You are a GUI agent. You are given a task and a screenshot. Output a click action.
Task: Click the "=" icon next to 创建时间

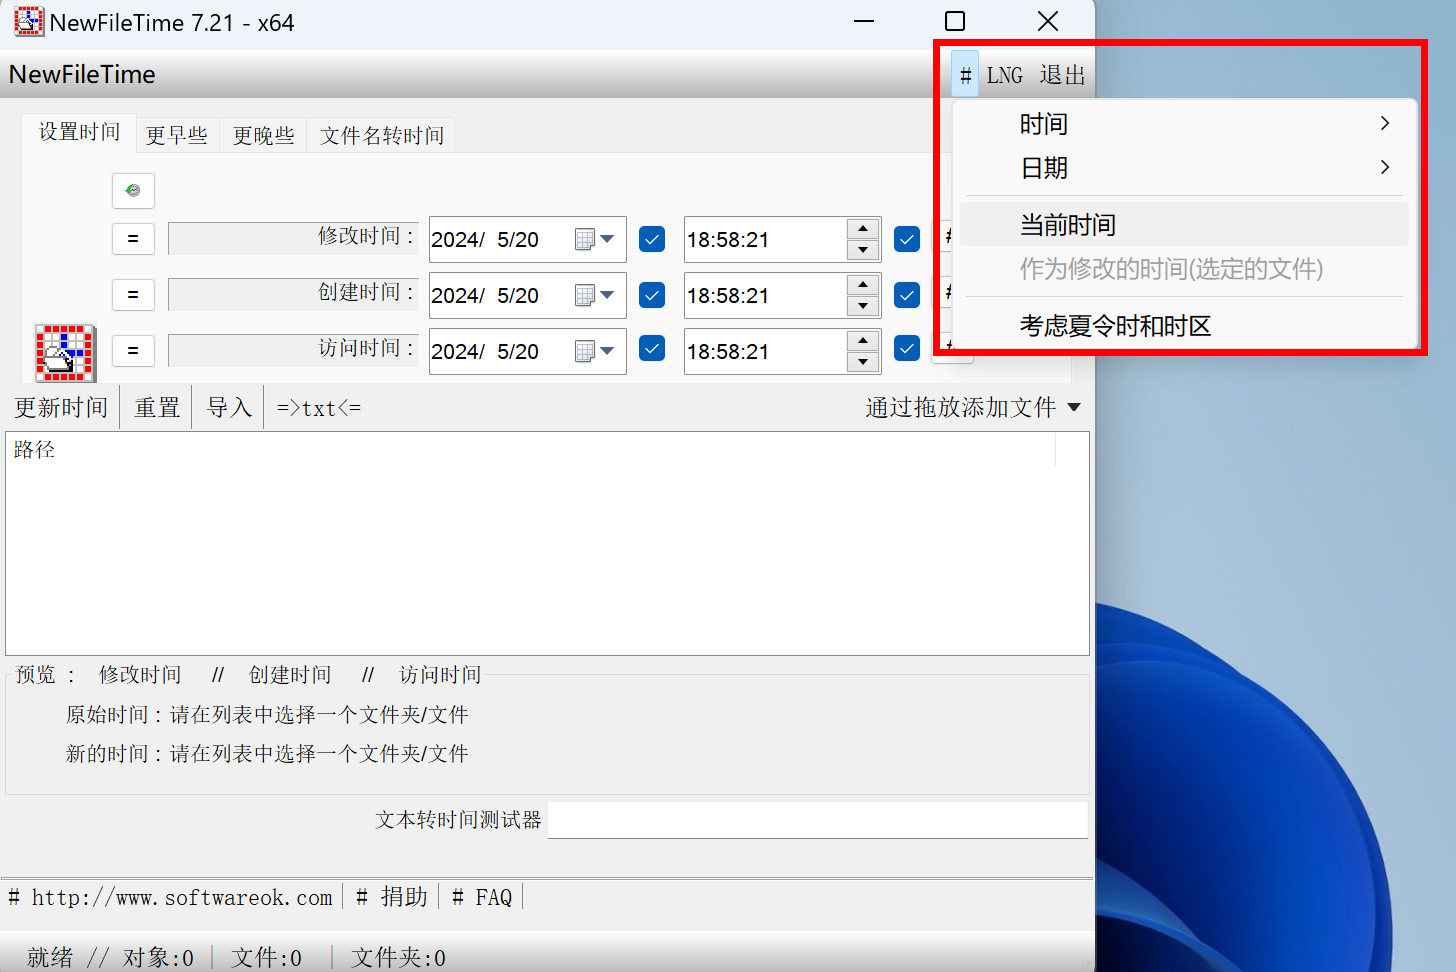click(133, 294)
